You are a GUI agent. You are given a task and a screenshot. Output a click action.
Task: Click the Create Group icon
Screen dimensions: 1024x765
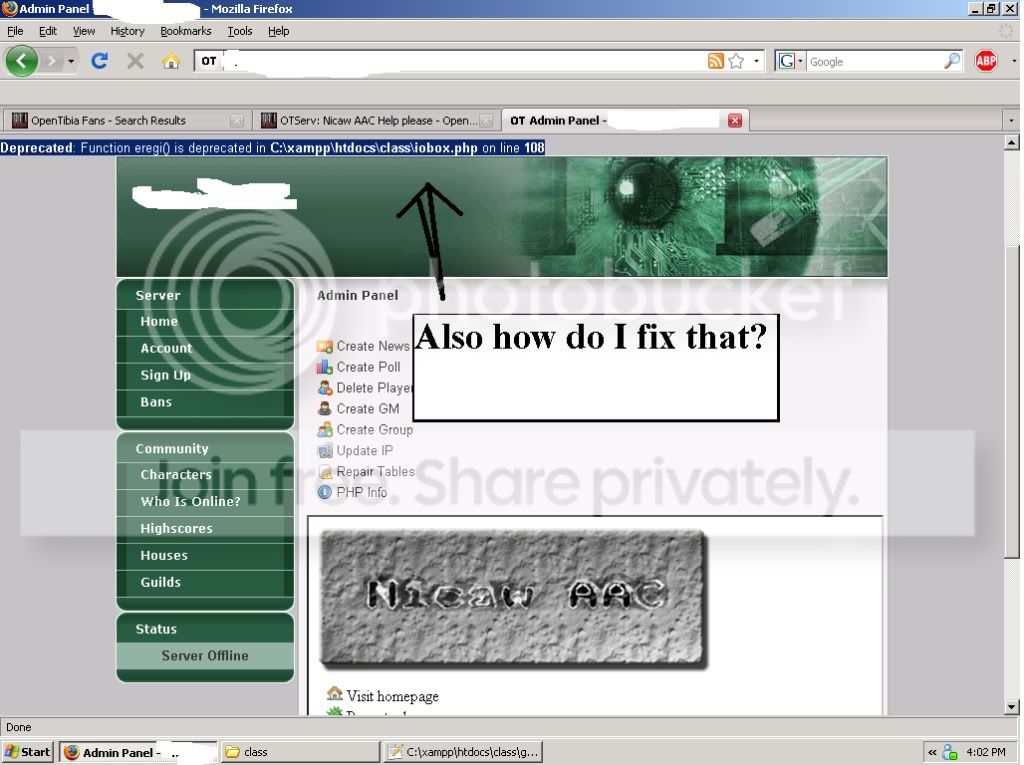coord(325,430)
